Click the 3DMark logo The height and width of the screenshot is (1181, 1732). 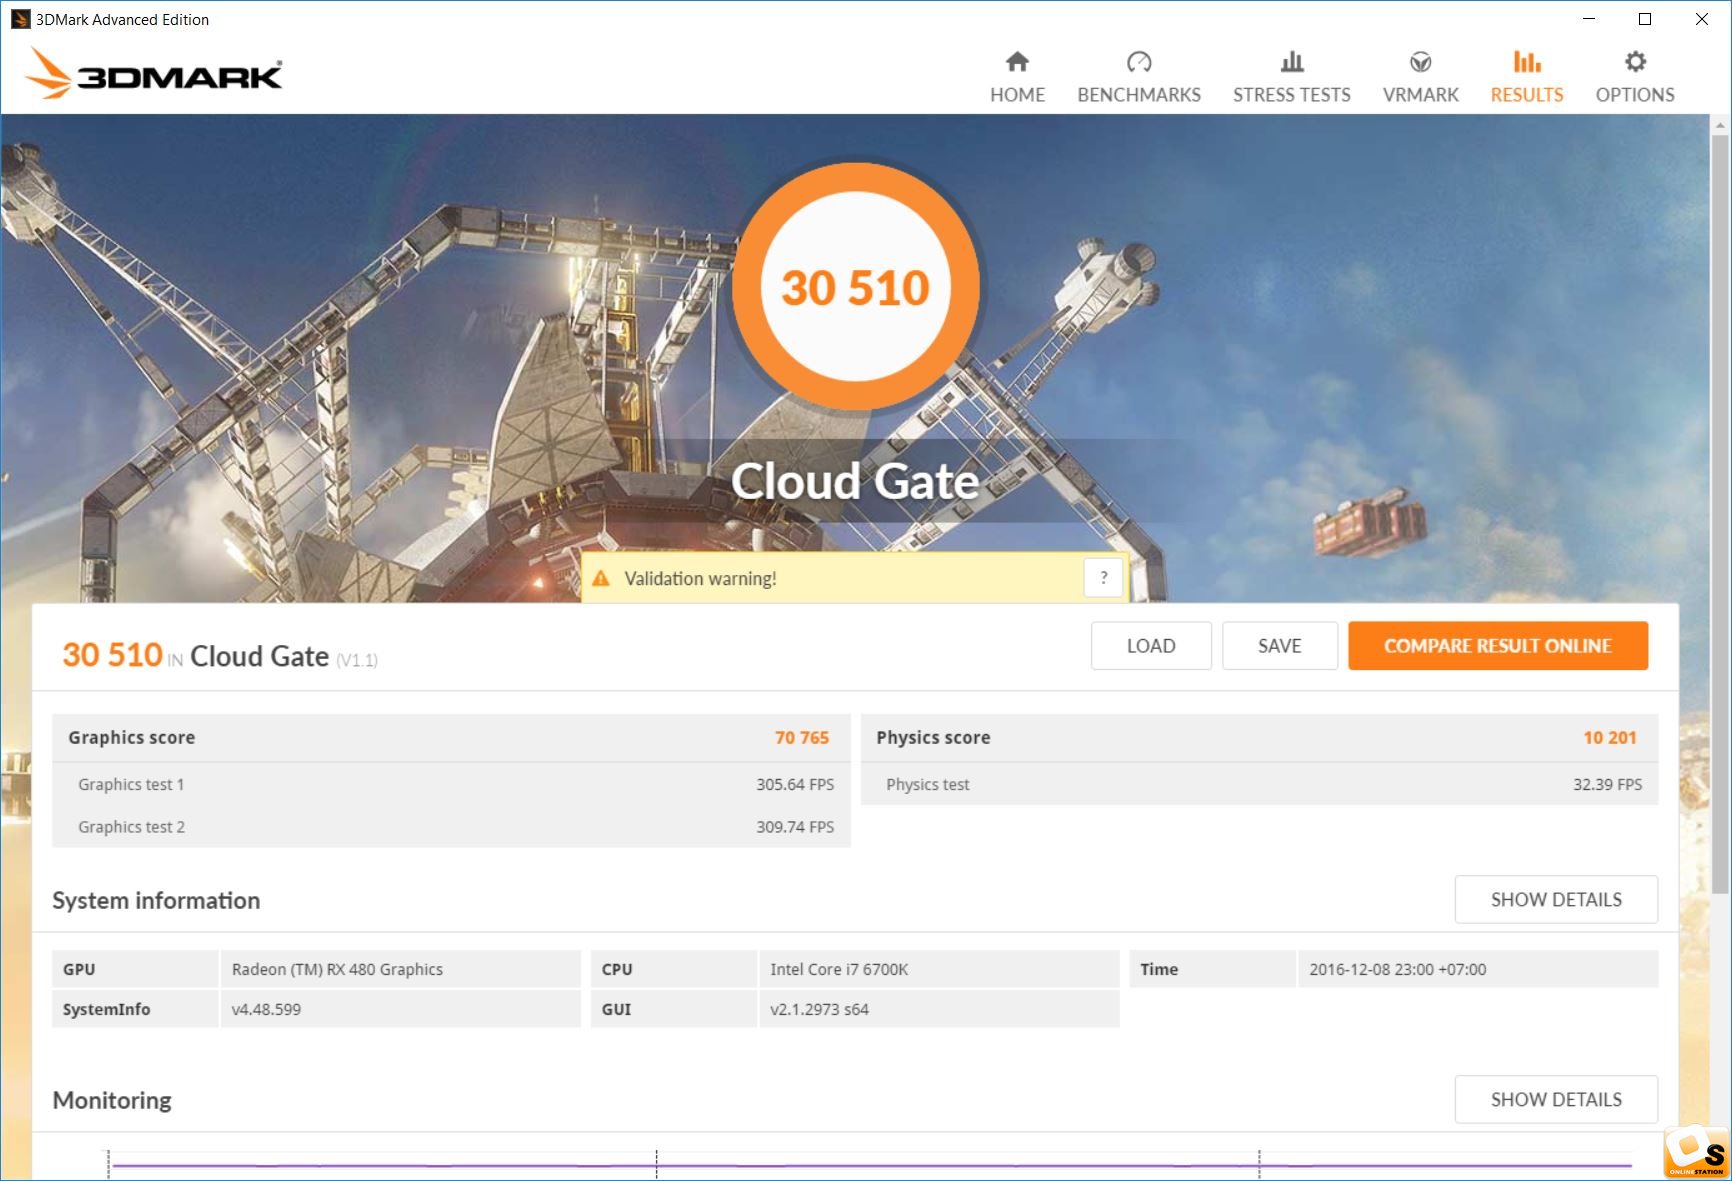point(154,75)
